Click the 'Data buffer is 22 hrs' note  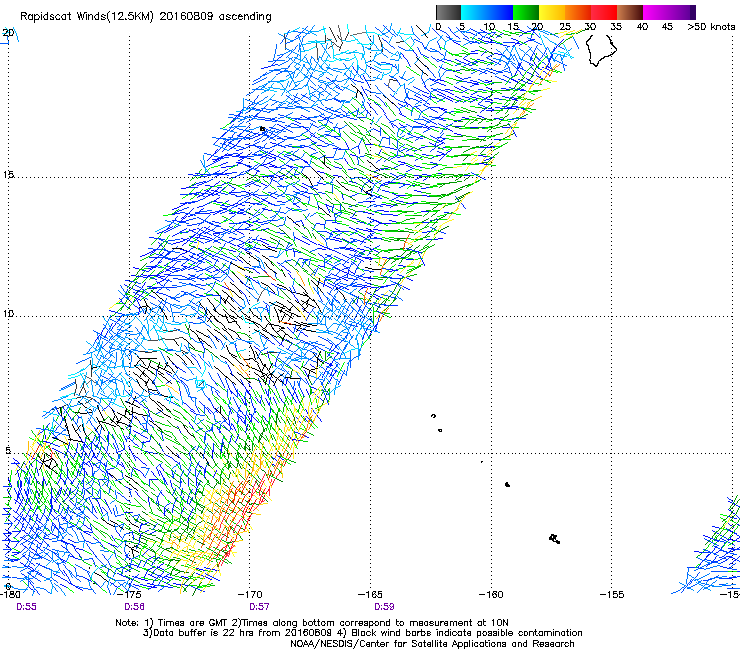(240, 633)
